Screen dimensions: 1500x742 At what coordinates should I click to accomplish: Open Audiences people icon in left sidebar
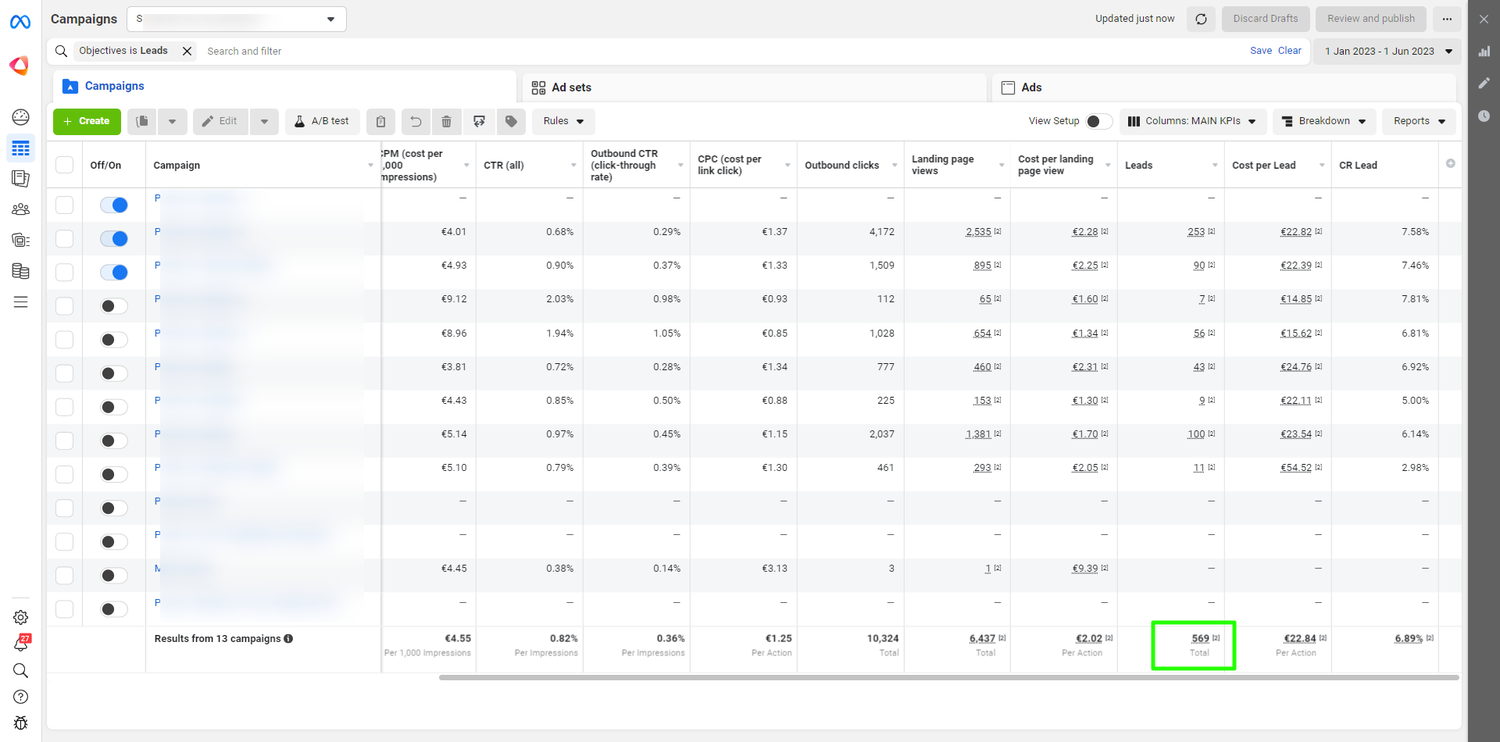20,209
